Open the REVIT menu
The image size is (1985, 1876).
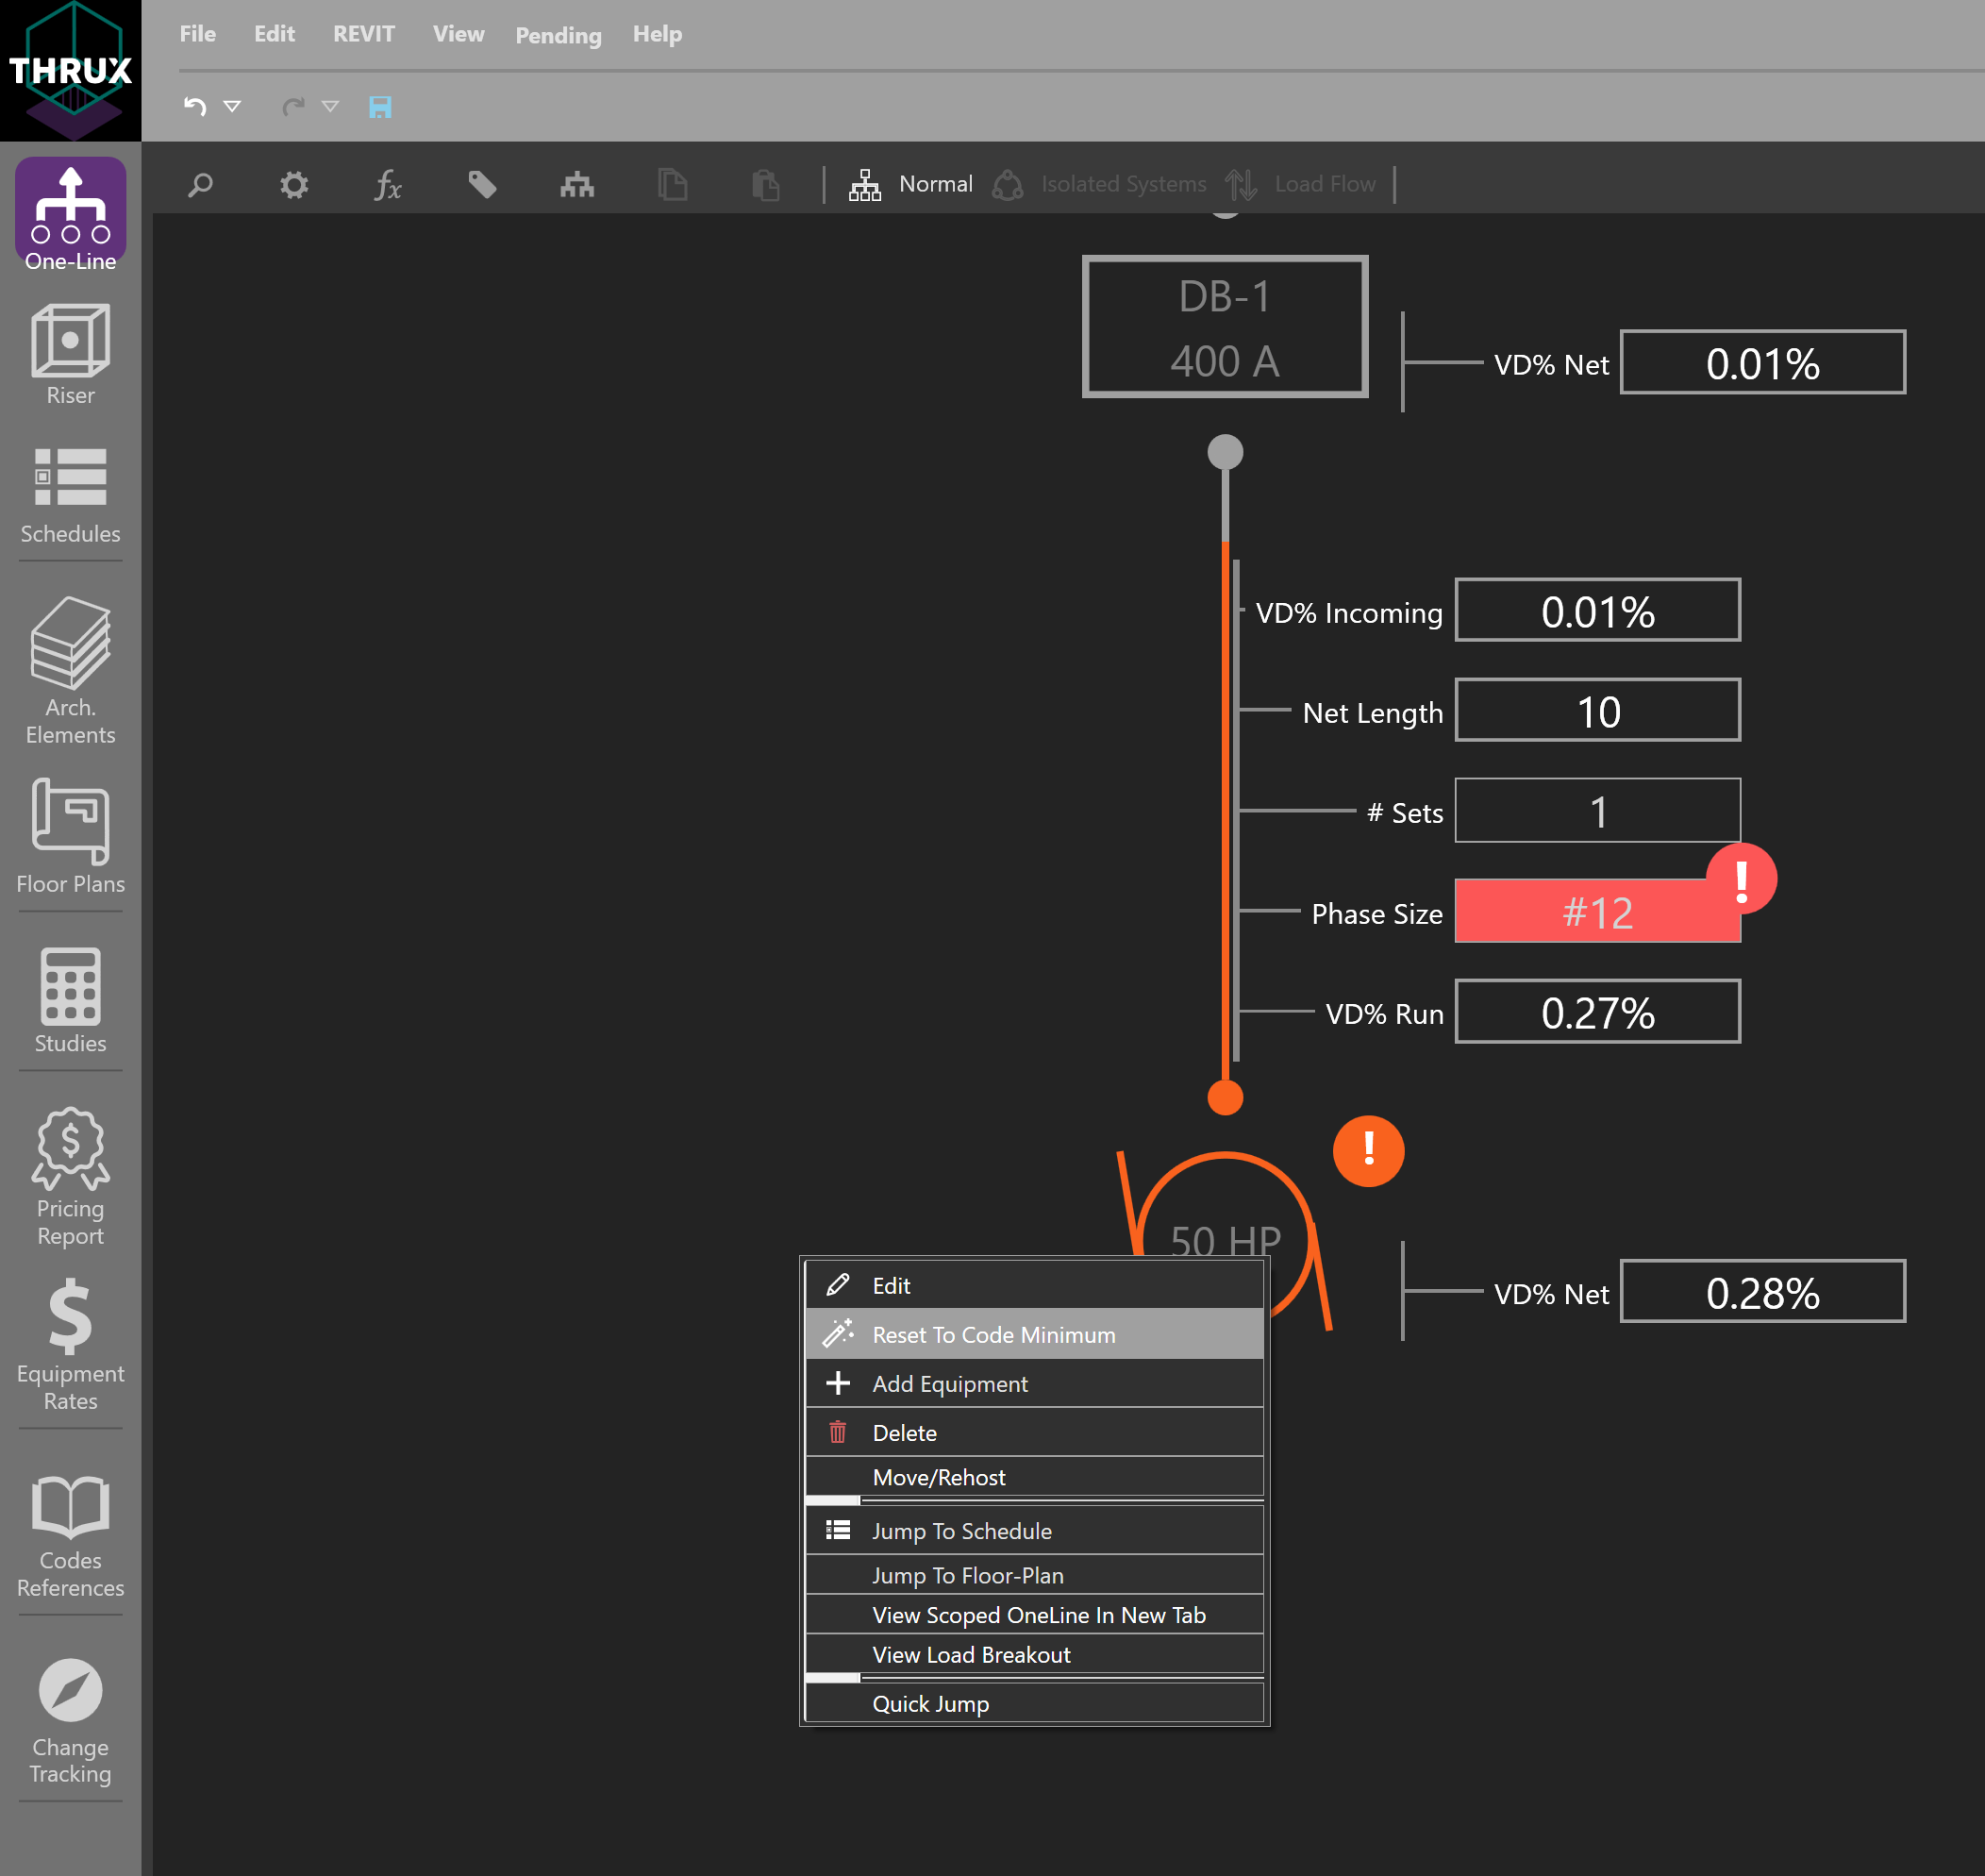[x=363, y=34]
